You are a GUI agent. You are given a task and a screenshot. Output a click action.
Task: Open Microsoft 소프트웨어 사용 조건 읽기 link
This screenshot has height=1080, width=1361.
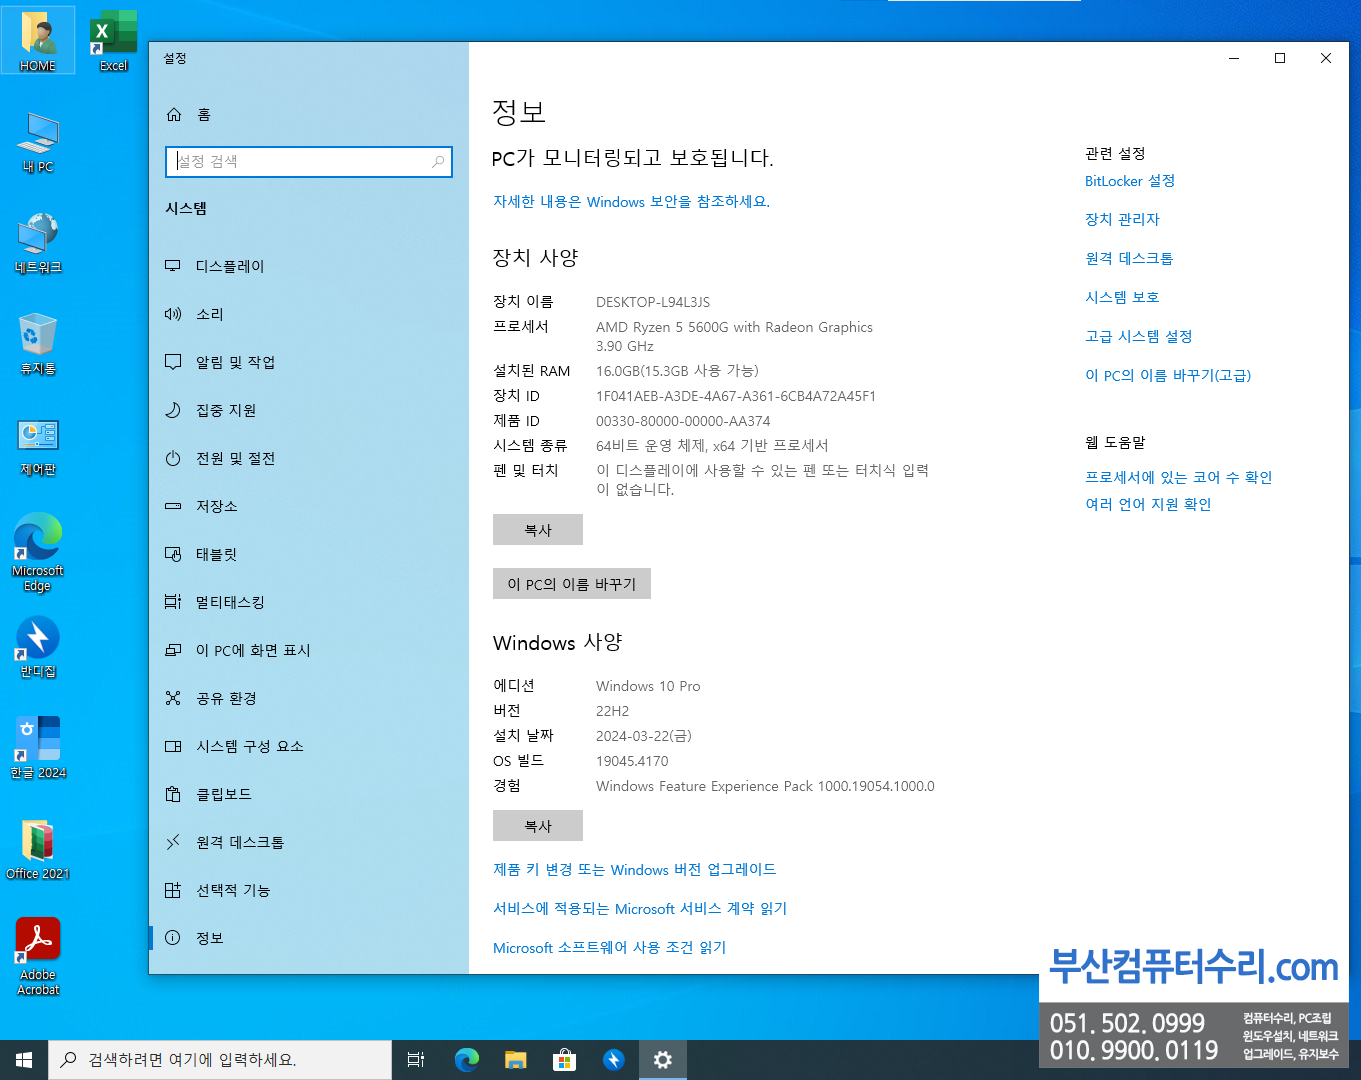pos(610,947)
